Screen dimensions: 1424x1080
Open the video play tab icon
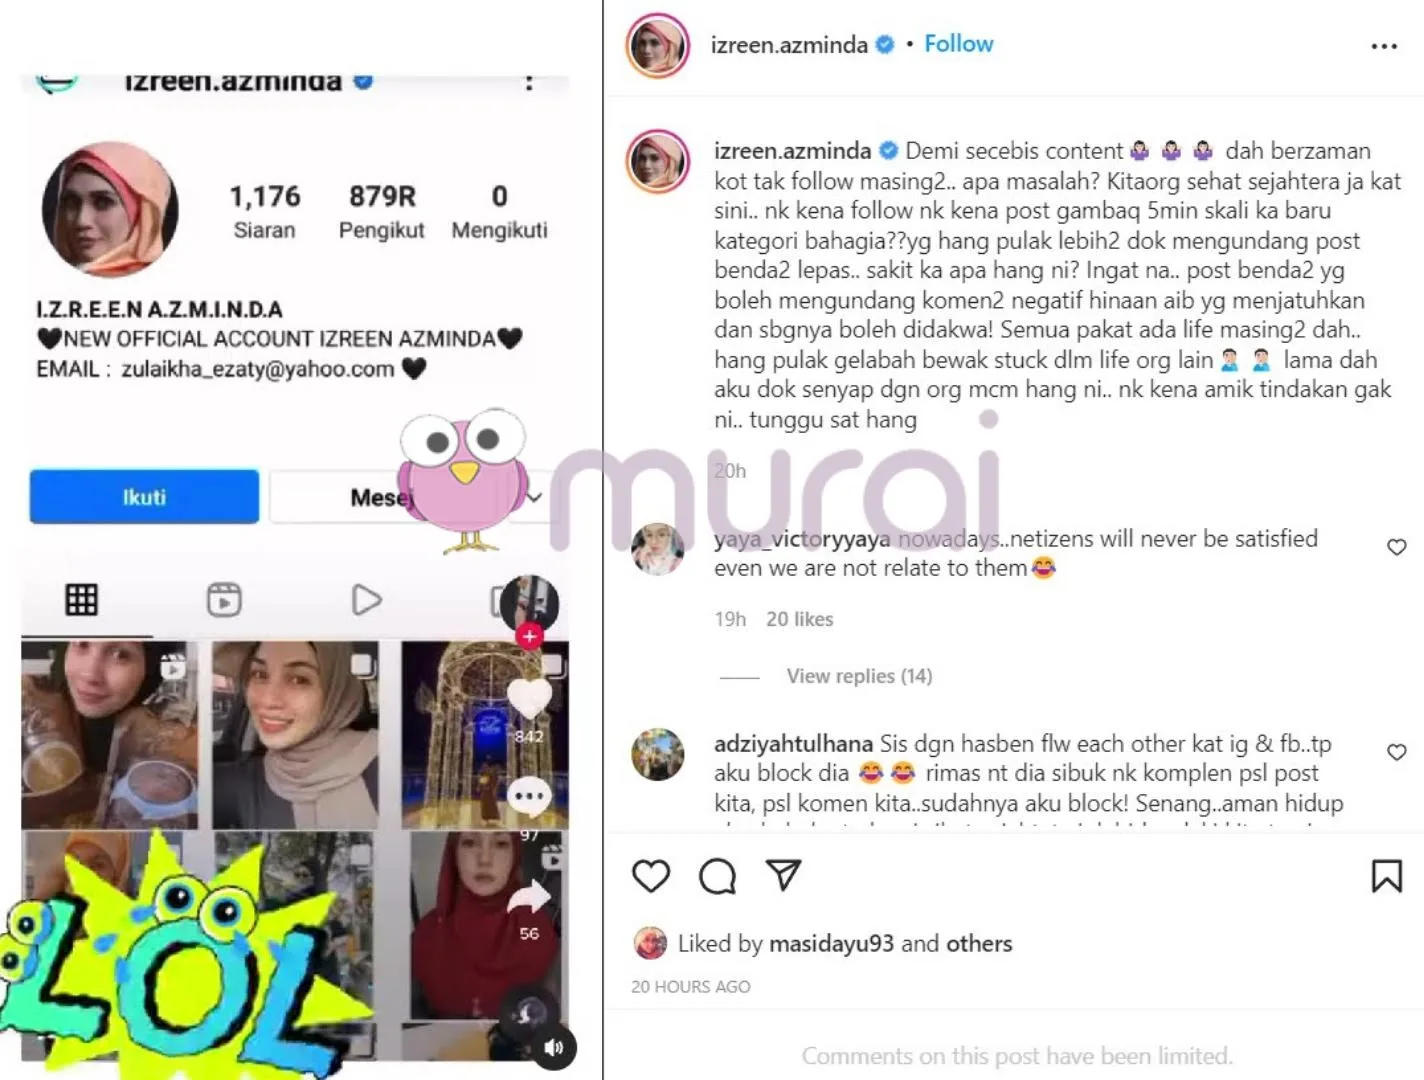366,600
